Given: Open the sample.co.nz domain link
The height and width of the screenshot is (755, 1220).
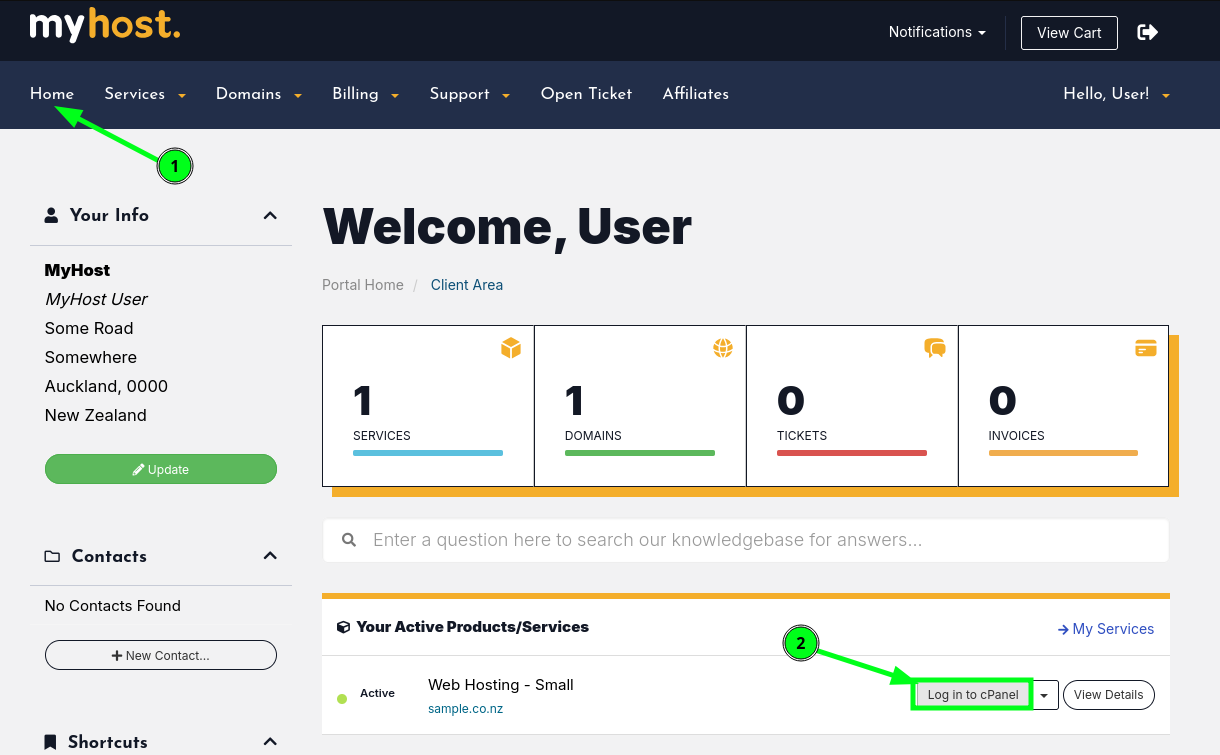Looking at the screenshot, I should pyautogui.click(x=465, y=709).
